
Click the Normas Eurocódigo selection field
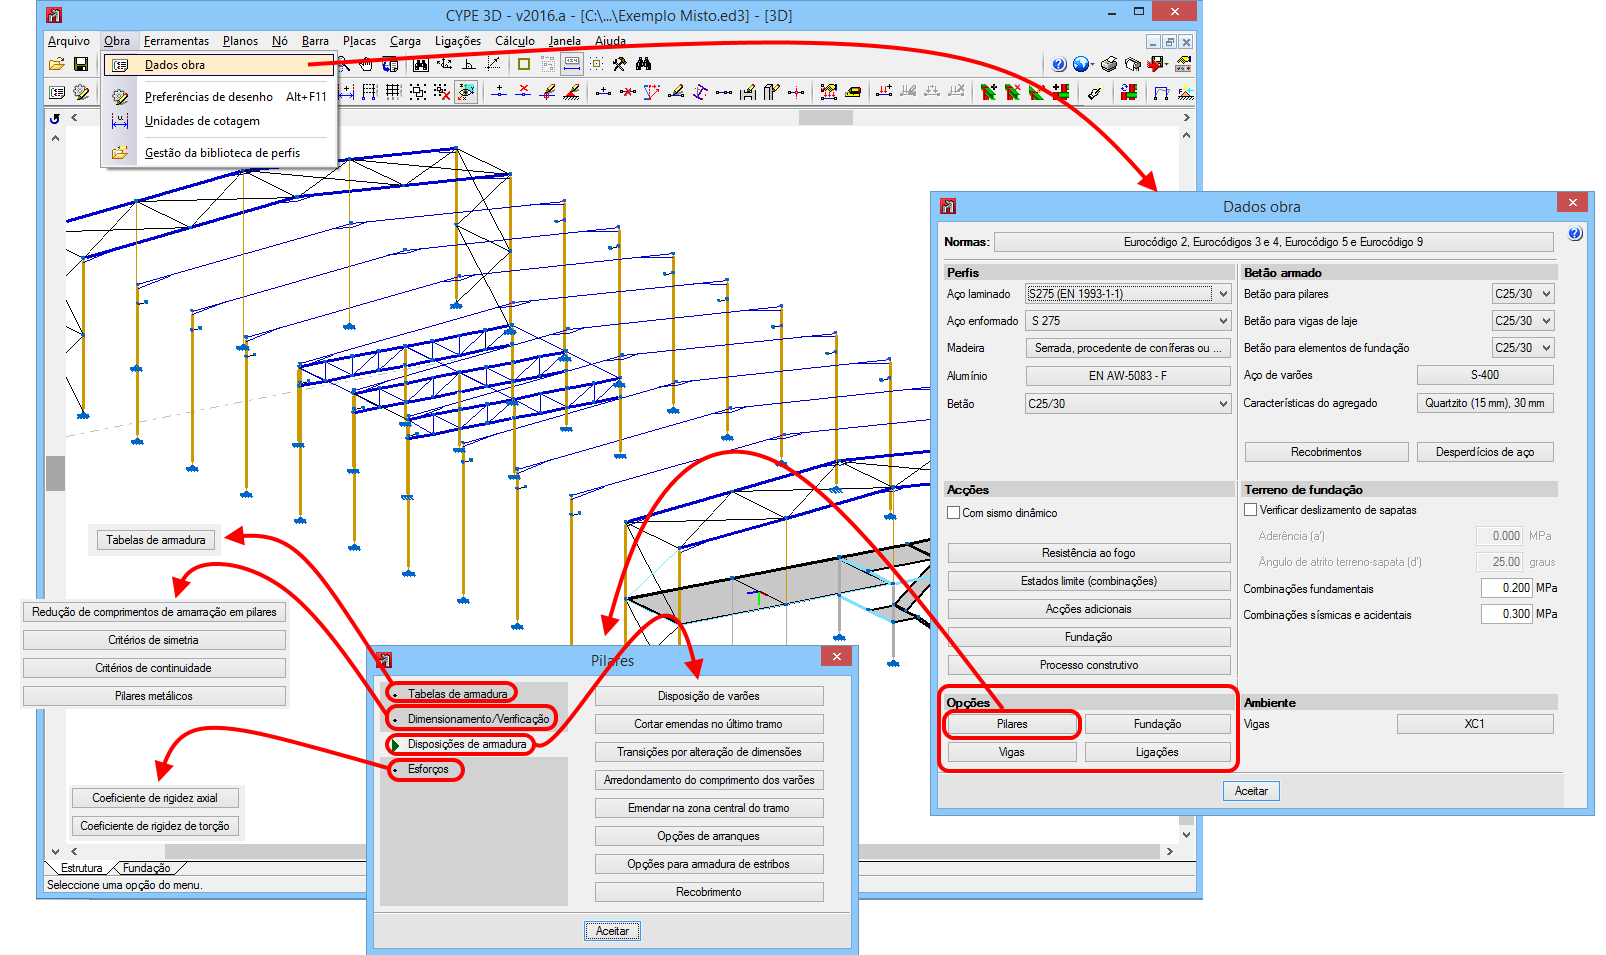tap(1273, 242)
